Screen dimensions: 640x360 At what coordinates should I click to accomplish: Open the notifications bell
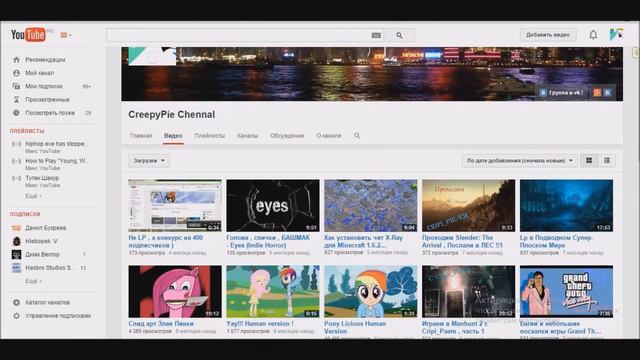pyautogui.click(x=593, y=35)
